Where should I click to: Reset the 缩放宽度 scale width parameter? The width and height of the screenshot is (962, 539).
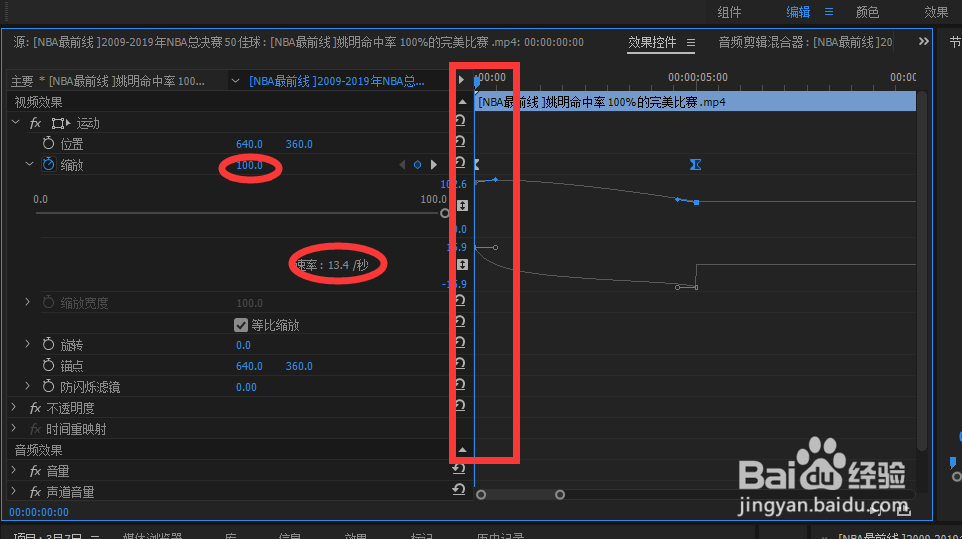[460, 300]
